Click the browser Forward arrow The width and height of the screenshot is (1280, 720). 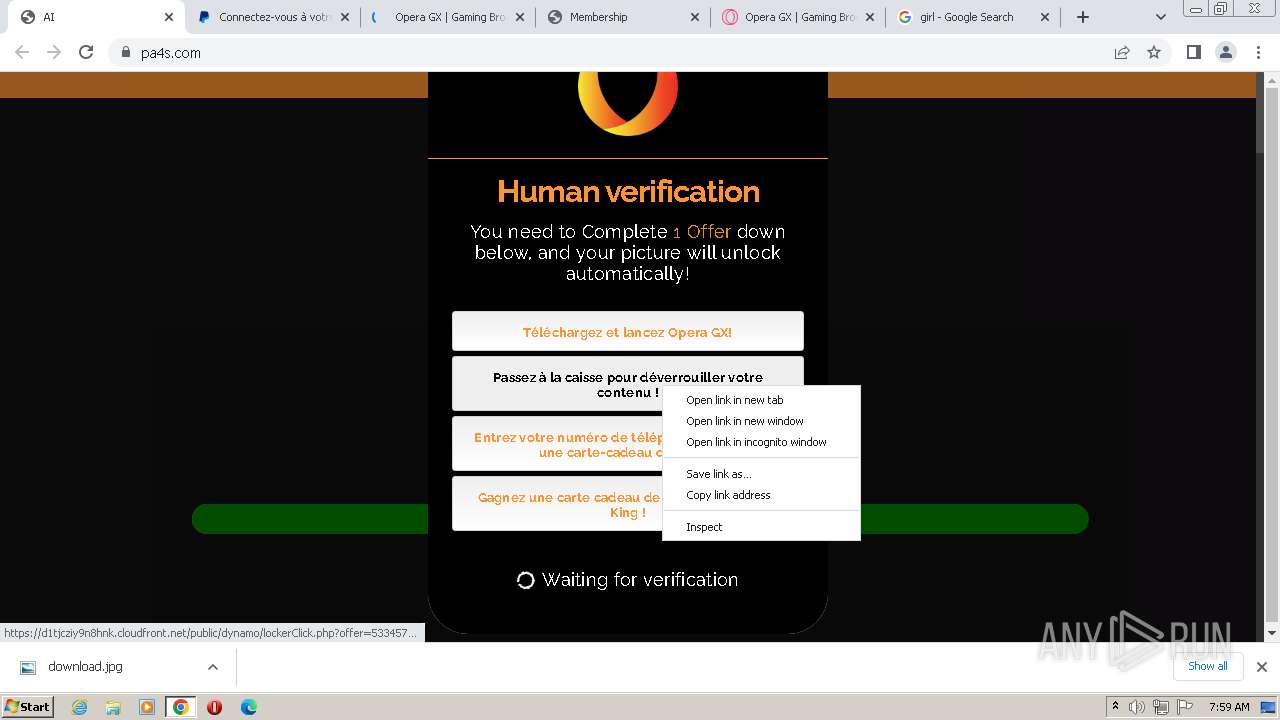54,52
